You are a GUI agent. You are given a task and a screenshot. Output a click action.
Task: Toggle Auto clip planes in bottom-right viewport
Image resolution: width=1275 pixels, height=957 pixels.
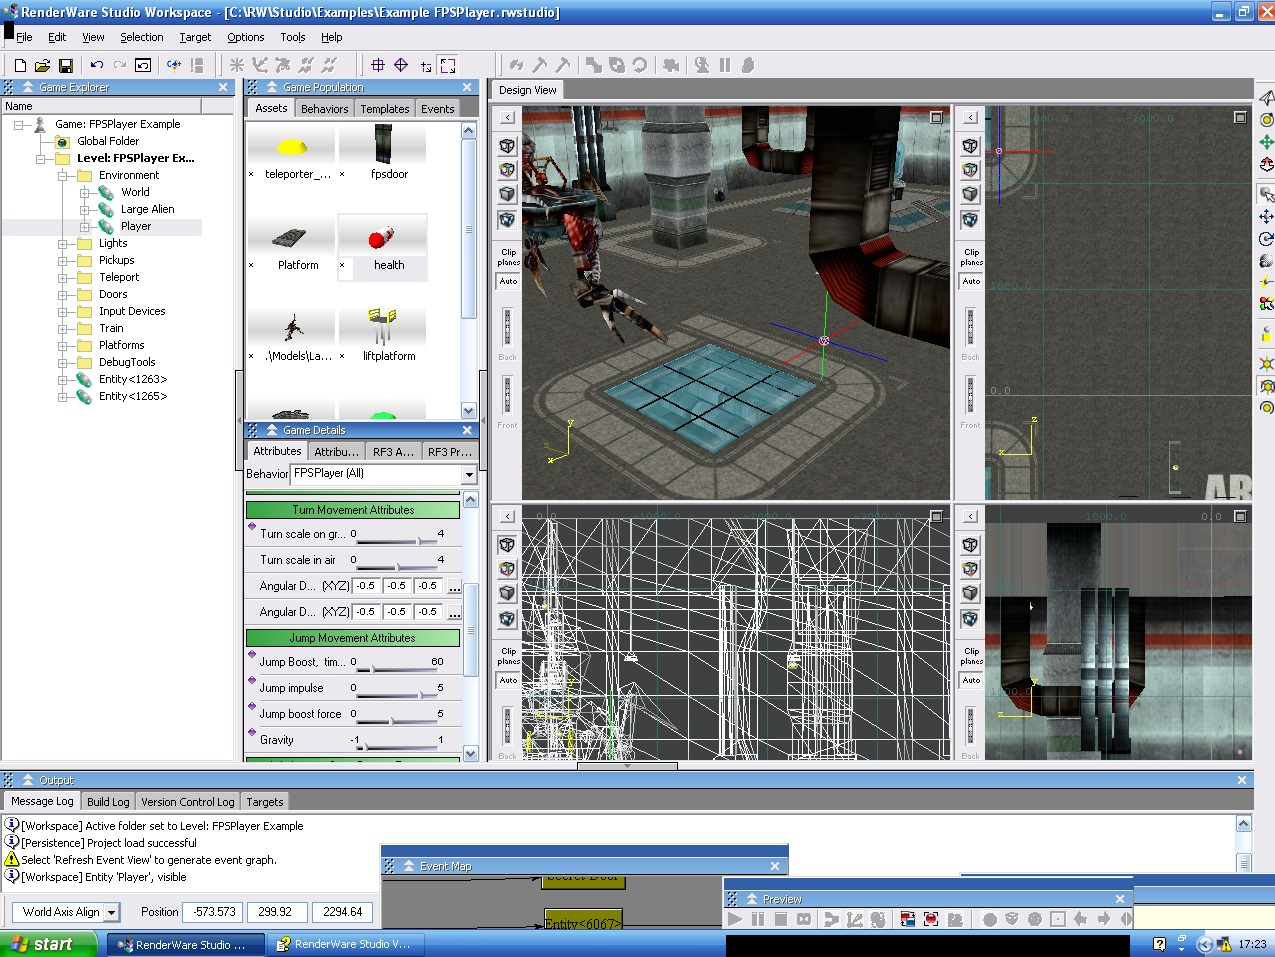971,680
